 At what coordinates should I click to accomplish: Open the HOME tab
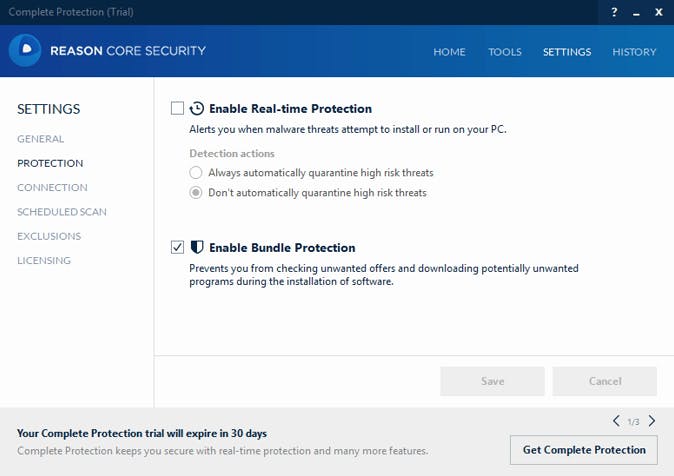point(449,52)
